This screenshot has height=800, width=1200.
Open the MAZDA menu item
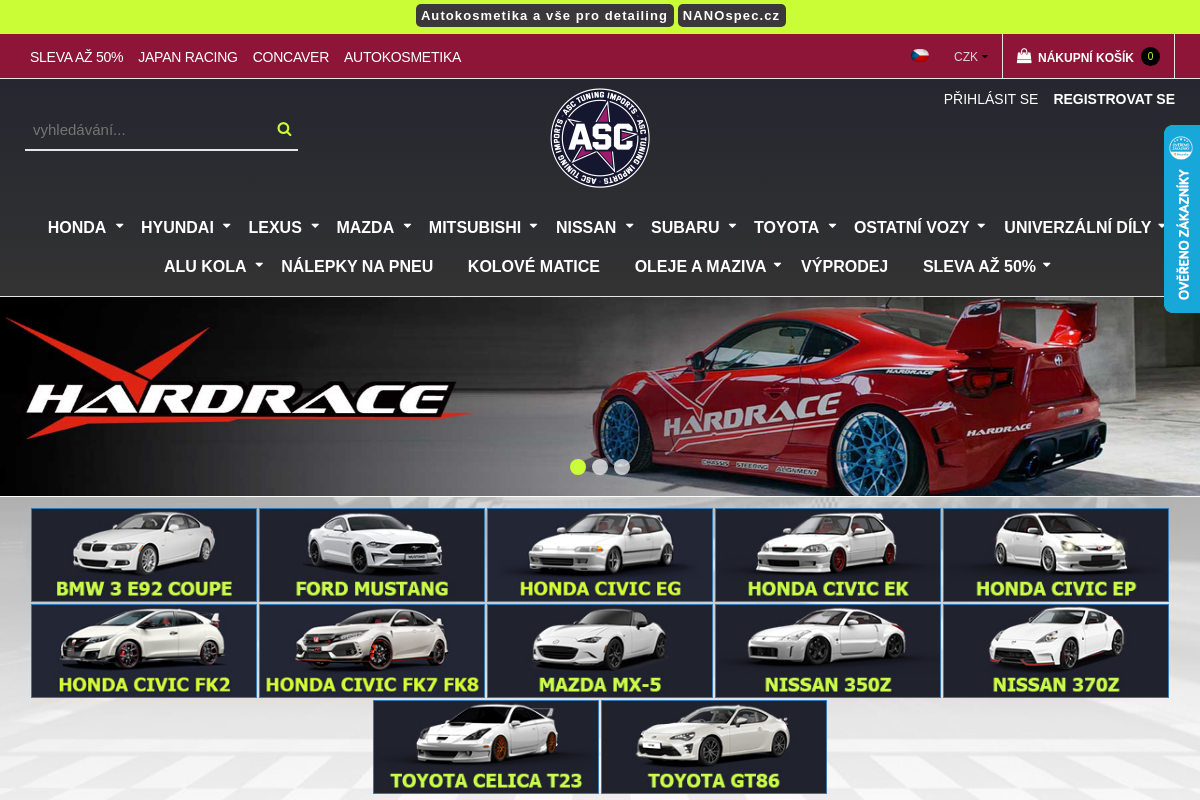click(x=365, y=227)
